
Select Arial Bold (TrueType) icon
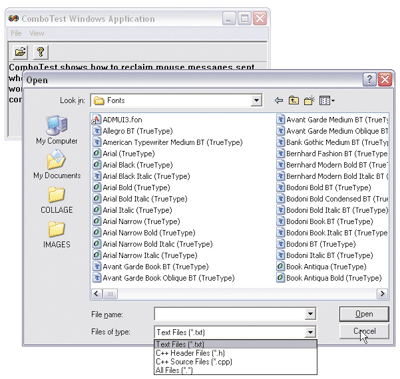tap(96, 187)
